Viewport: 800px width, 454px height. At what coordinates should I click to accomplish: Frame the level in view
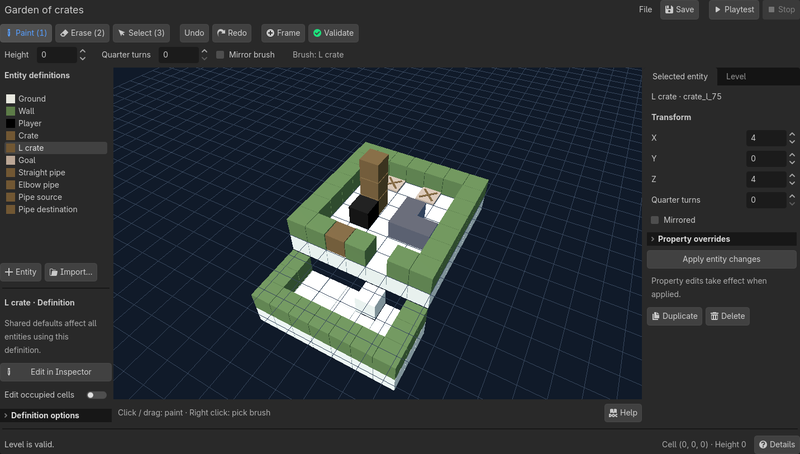click(x=283, y=33)
